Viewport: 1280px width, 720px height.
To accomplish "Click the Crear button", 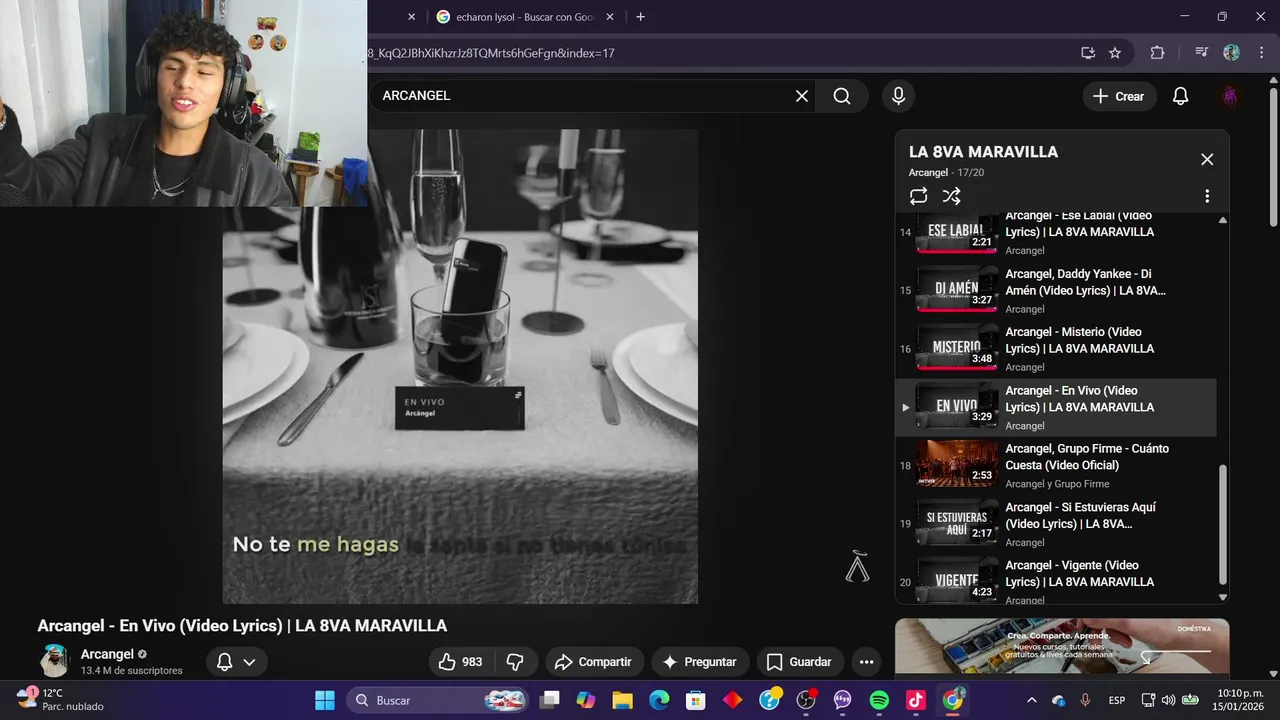I will [1119, 96].
